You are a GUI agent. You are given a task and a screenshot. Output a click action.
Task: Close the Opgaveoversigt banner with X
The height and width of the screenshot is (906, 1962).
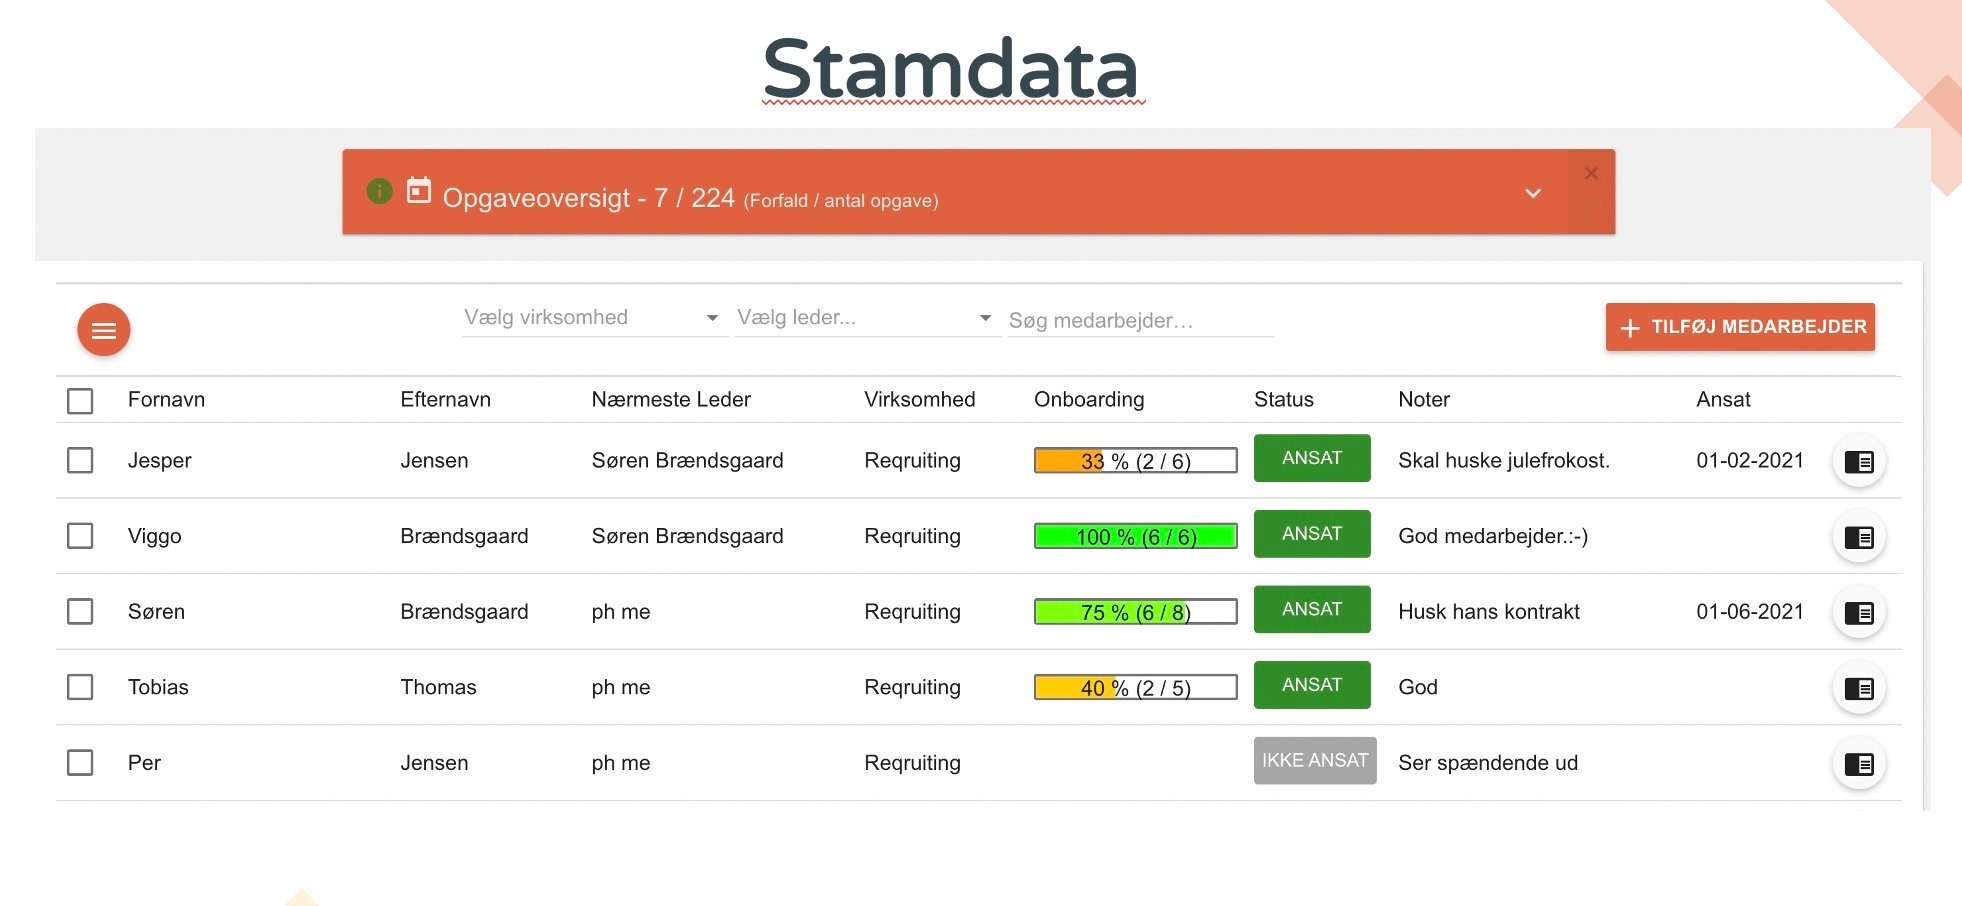[x=1591, y=173]
